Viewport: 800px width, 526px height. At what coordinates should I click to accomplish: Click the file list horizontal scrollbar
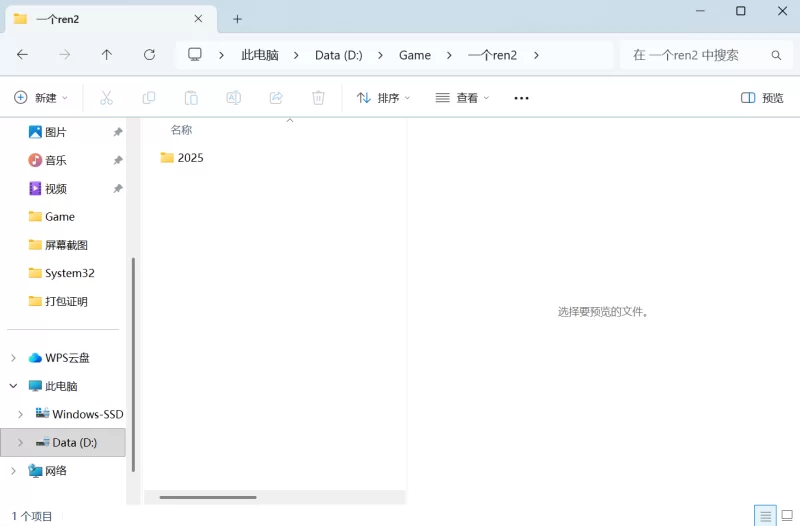click(x=208, y=497)
